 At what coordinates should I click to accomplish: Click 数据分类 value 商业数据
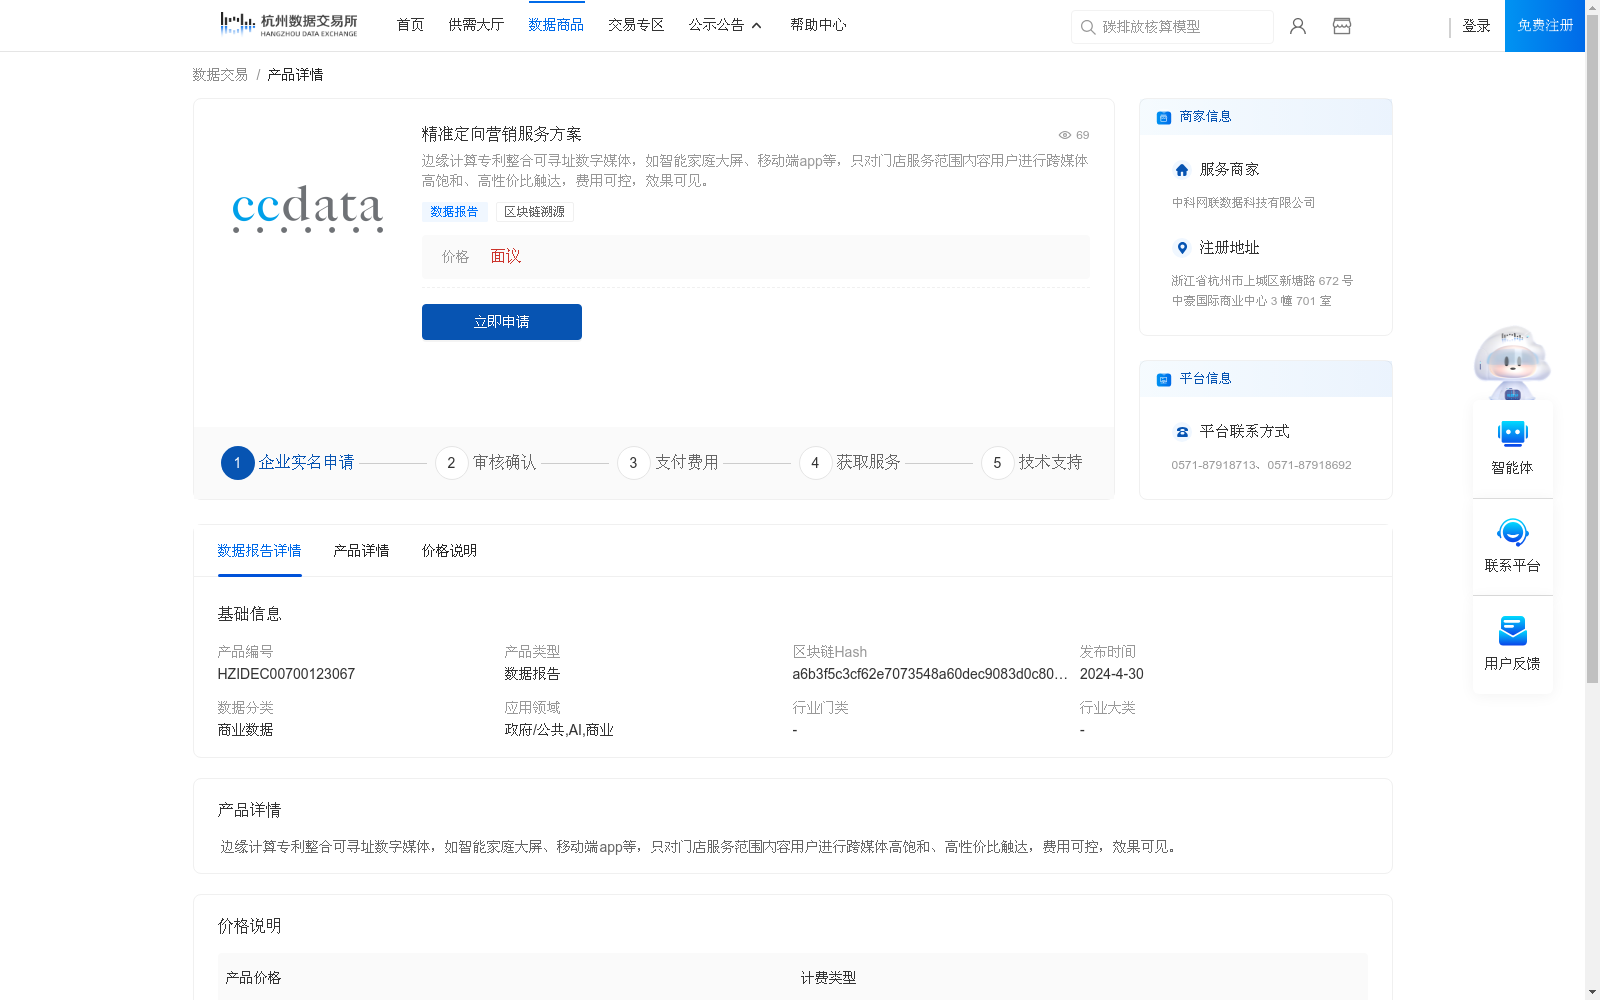tap(245, 730)
